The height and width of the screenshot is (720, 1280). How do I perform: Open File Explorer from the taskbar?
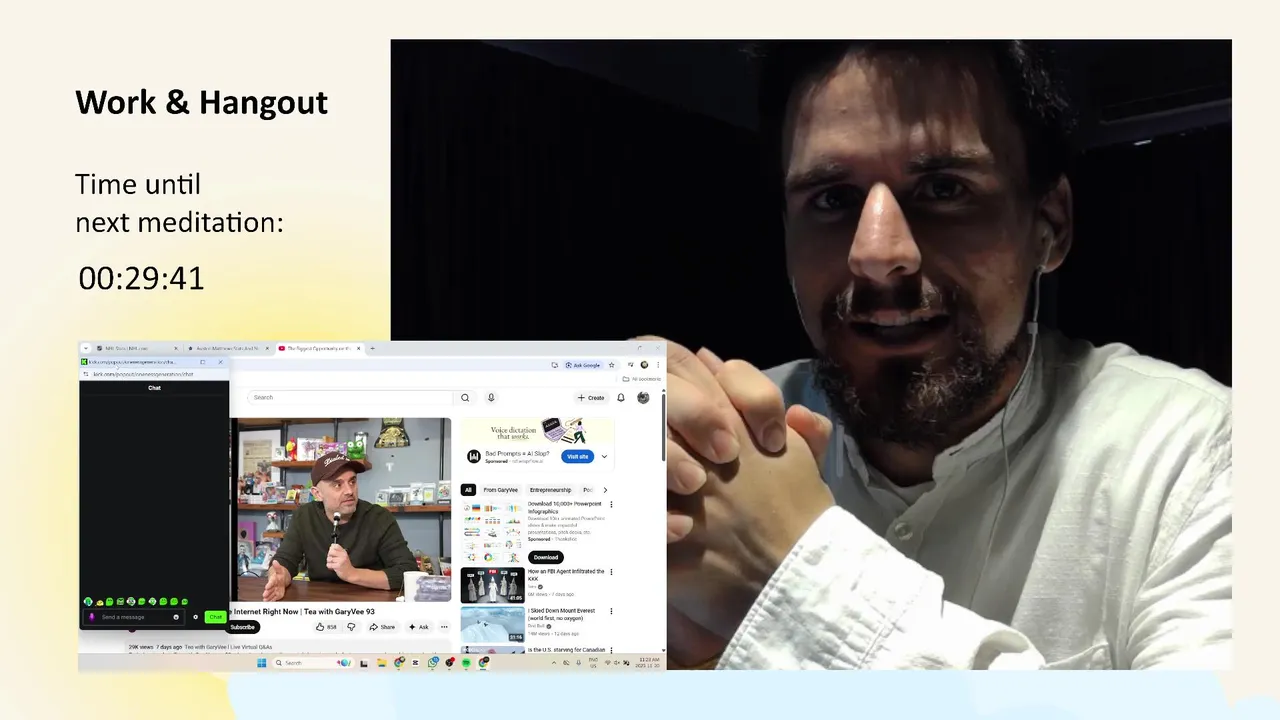382,663
